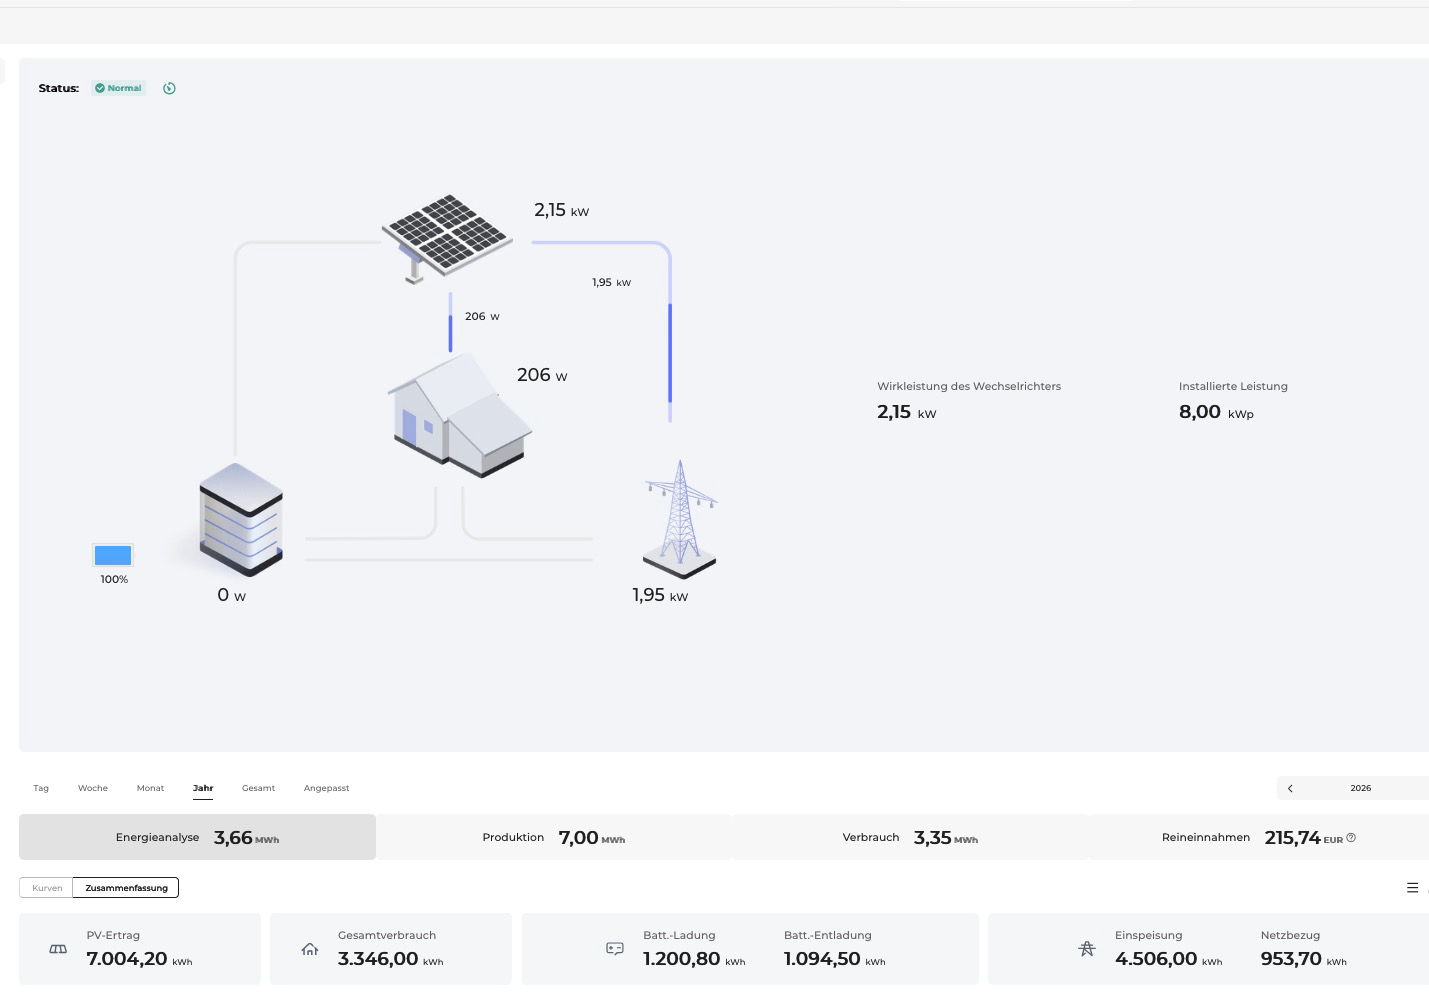The height and width of the screenshot is (998, 1429).
Task: Switch to the Angepasst period tab
Action: tap(327, 788)
